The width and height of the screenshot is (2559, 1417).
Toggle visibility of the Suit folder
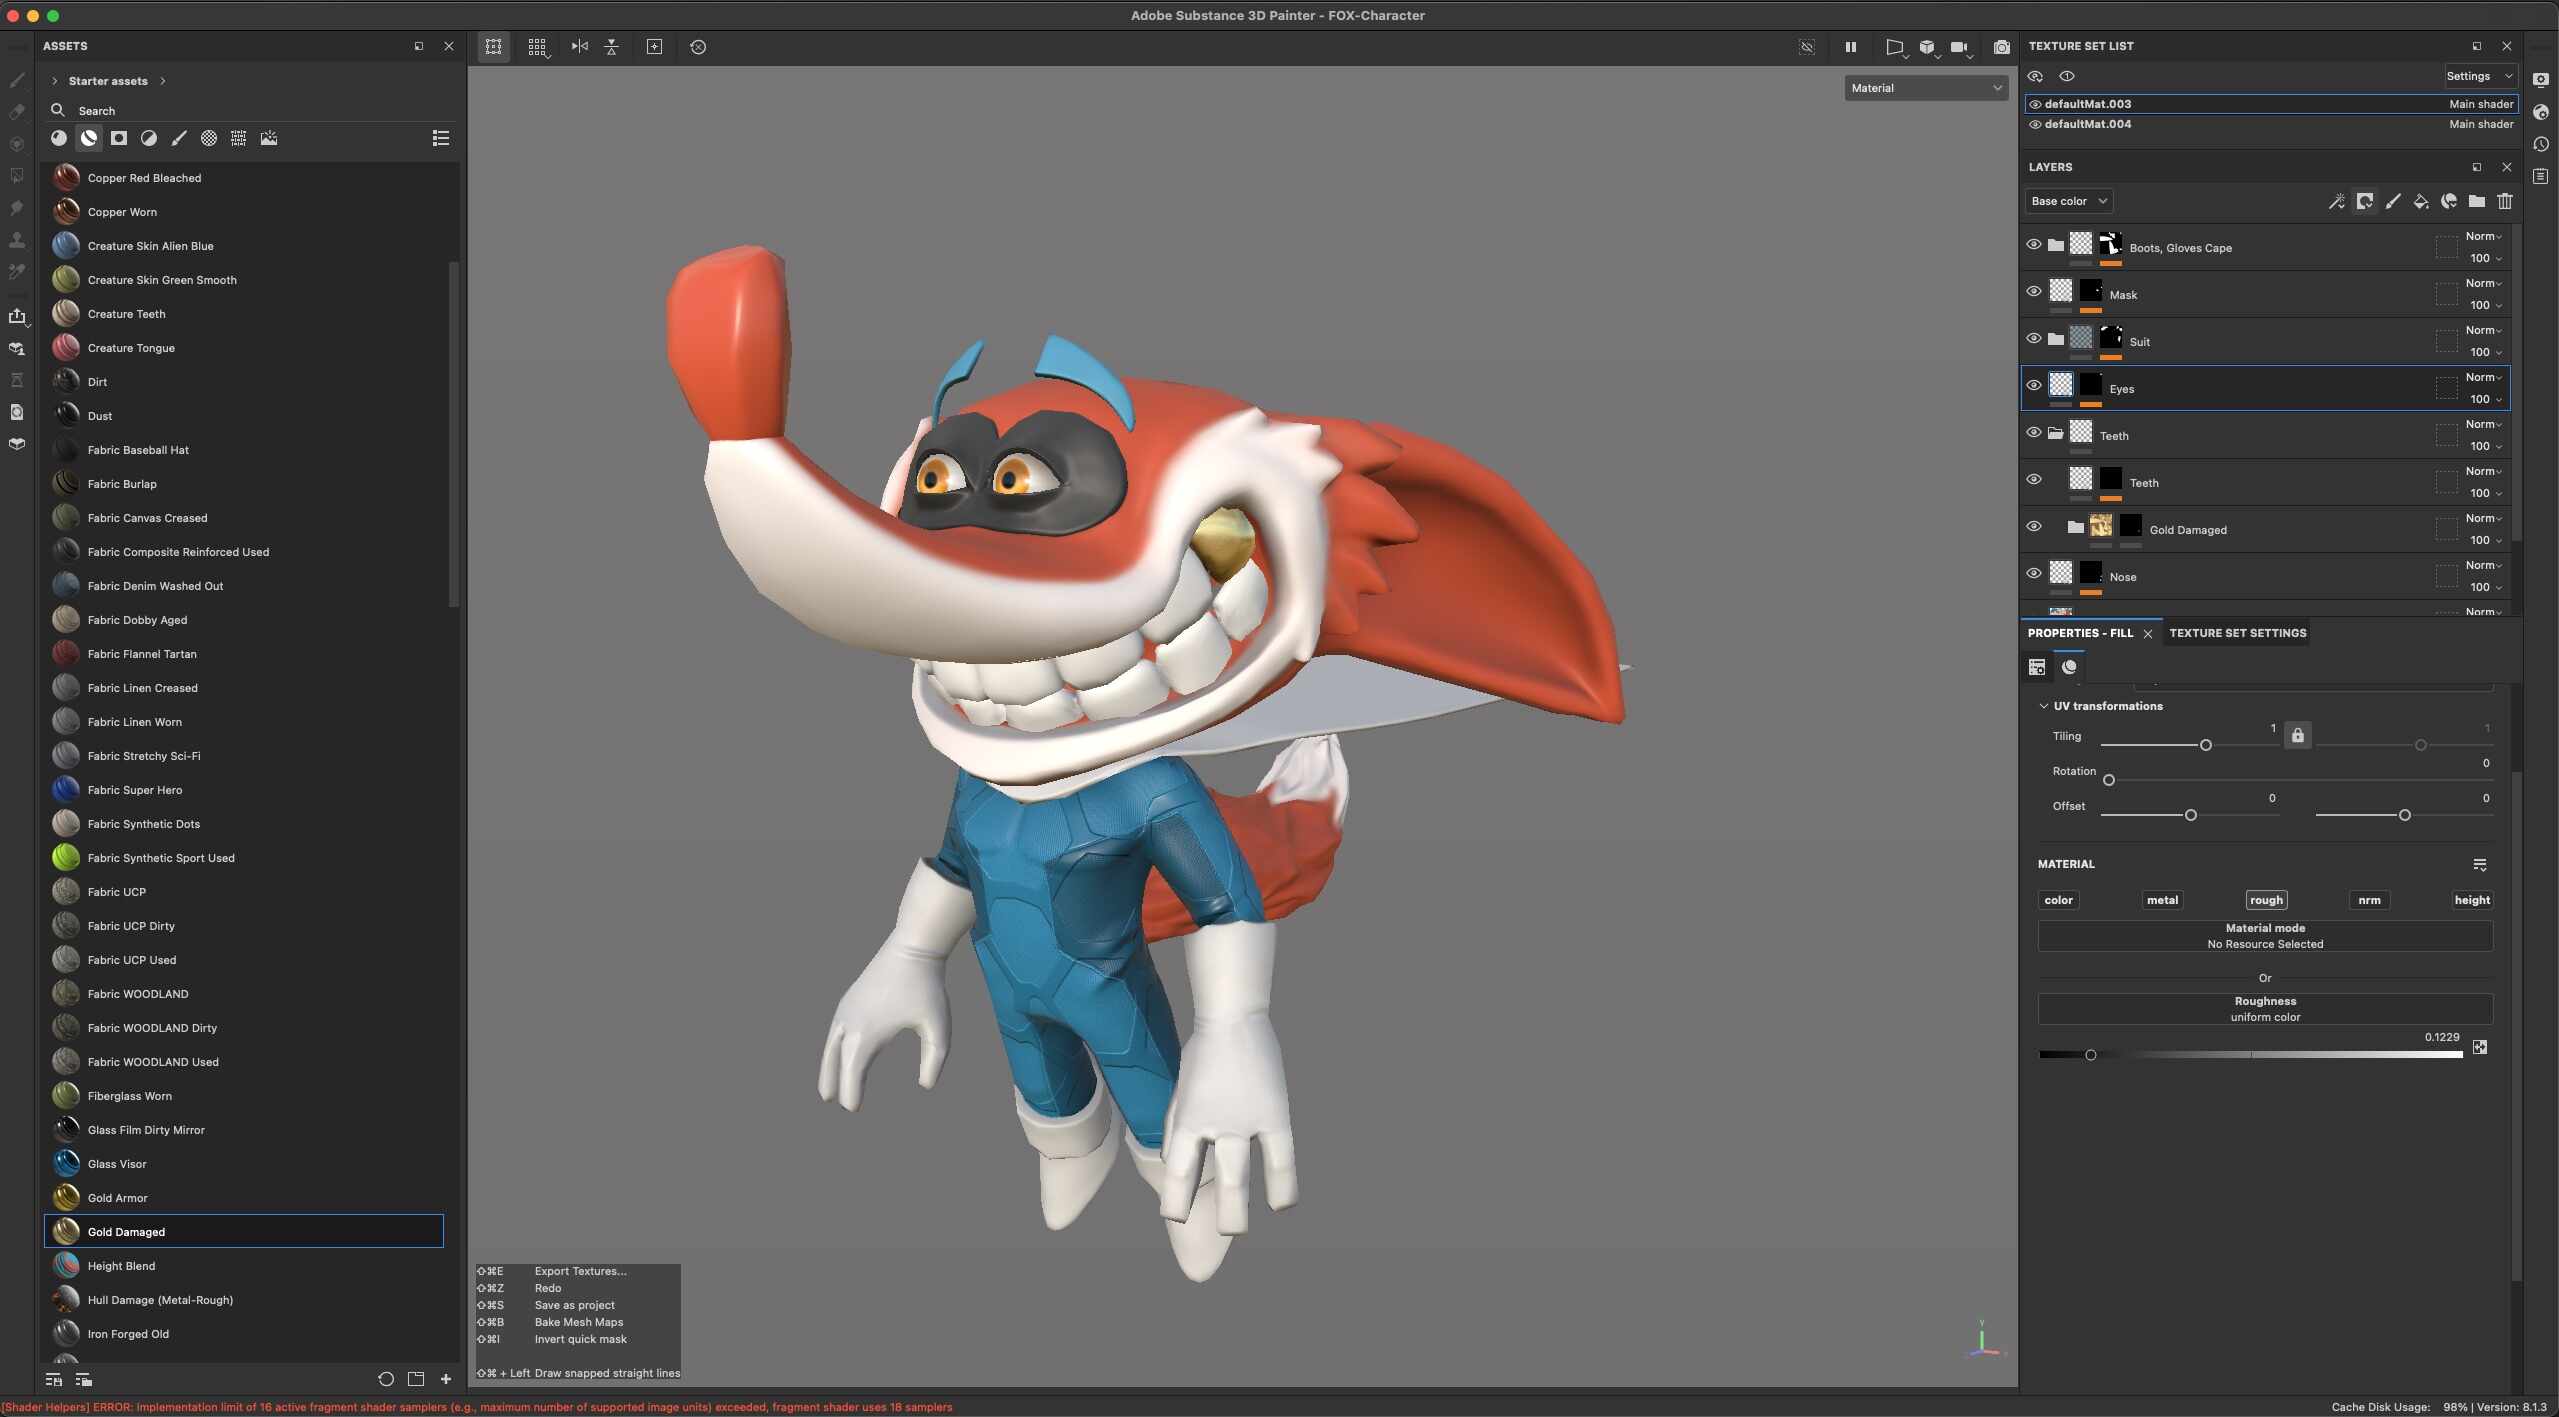pos(2034,339)
